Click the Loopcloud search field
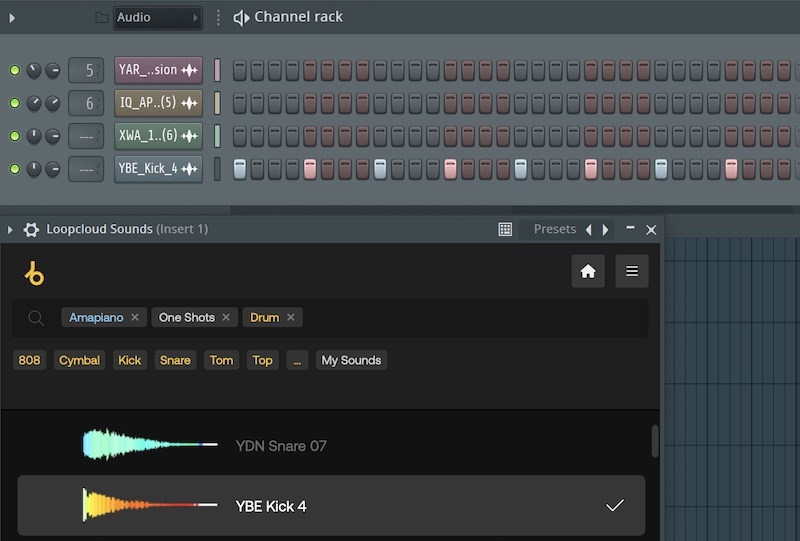Viewport: 800px width, 541px height. (330, 318)
